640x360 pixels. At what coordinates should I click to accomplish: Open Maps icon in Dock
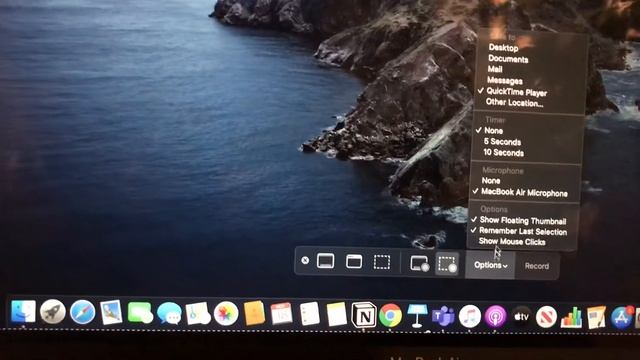[198, 313]
